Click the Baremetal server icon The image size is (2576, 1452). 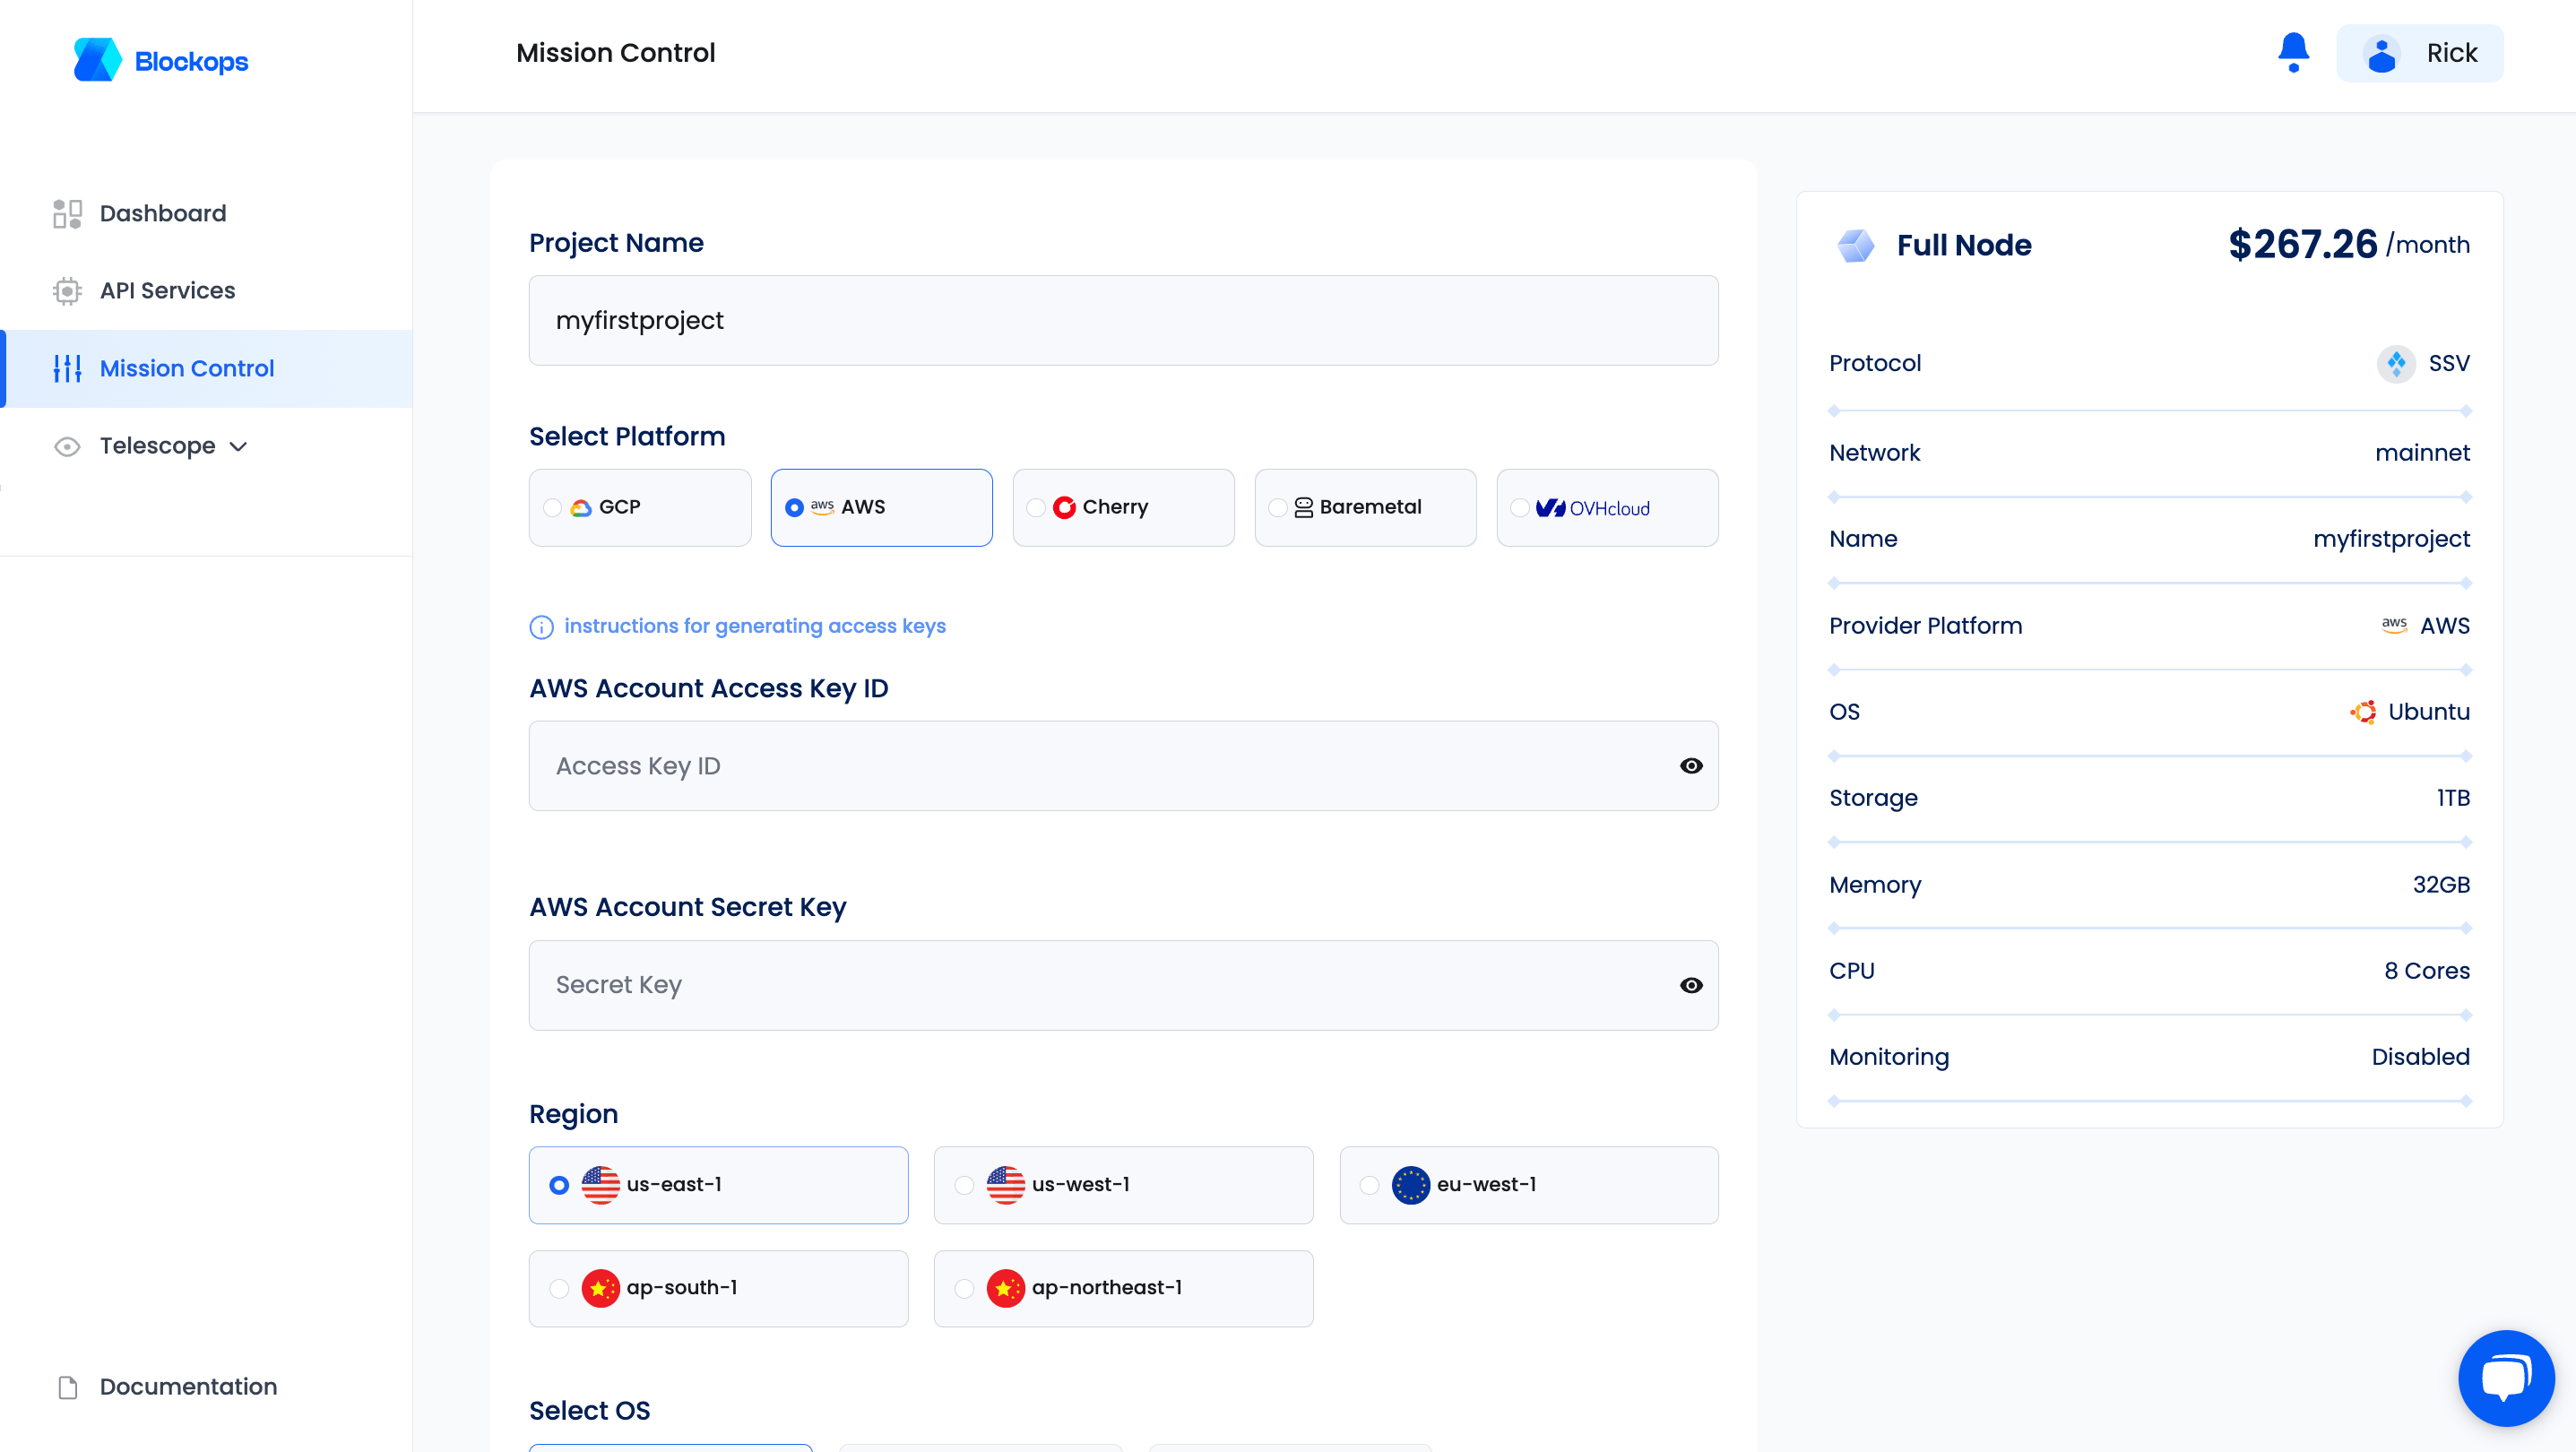coord(1304,508)
